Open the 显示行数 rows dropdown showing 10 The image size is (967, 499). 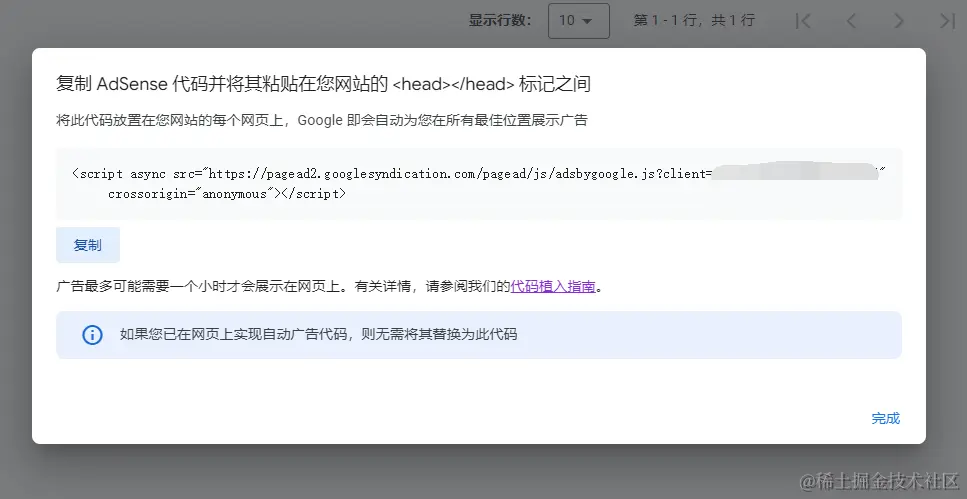click(578, 21)
